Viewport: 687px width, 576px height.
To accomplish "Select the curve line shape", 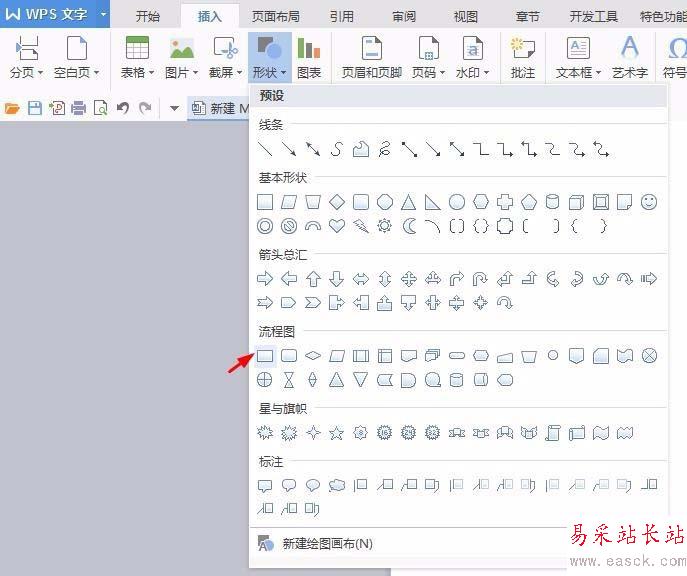I will pyautogui.click(x=336, y=149).
